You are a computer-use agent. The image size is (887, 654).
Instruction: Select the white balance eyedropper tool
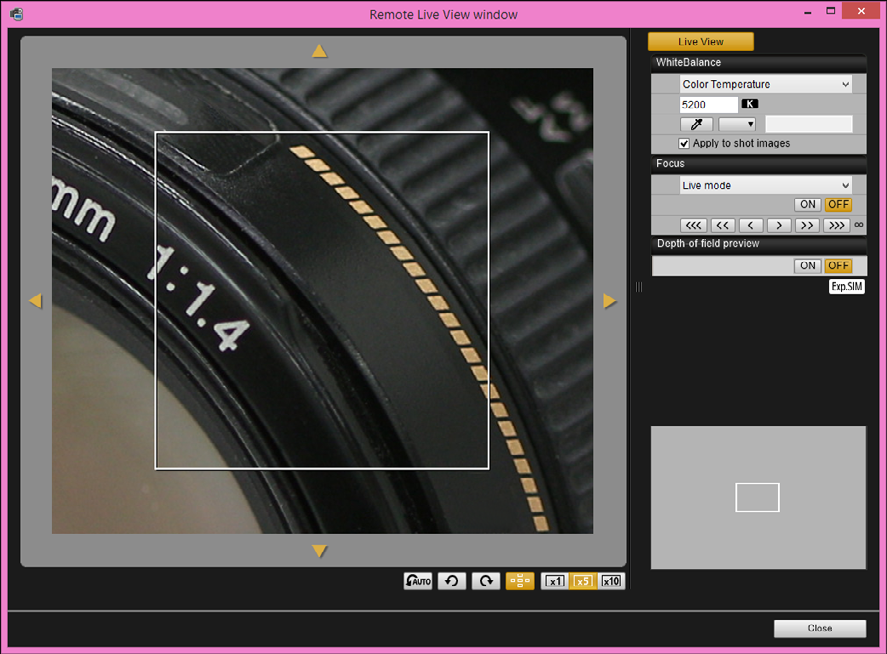coord(696,124)
